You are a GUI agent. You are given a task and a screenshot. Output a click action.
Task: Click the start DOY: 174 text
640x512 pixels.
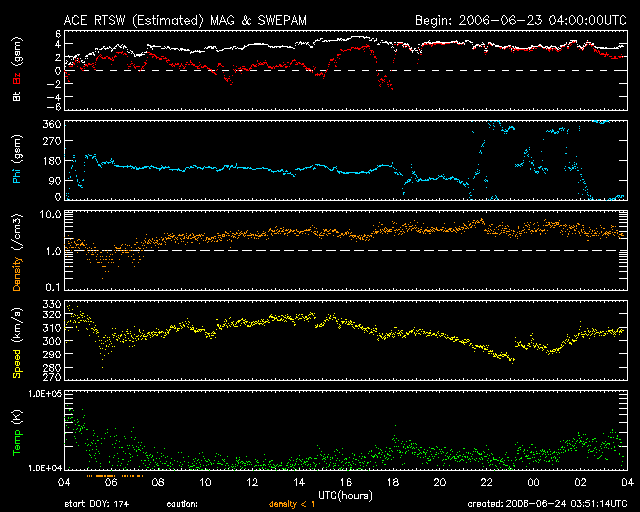tap(97, 504)
